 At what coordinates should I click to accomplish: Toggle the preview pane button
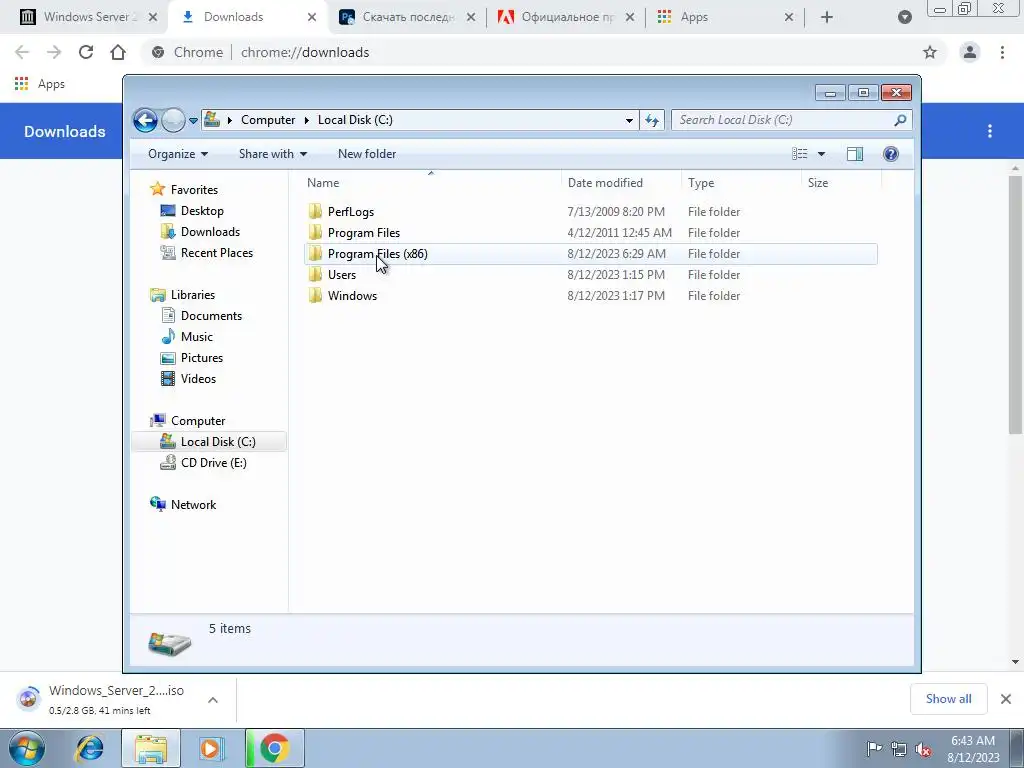pyautogui.click(x=855, y=154)
